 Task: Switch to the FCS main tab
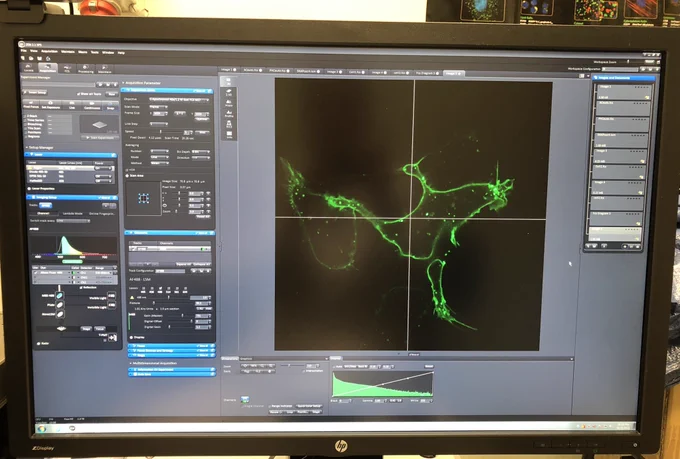[67, 68]
